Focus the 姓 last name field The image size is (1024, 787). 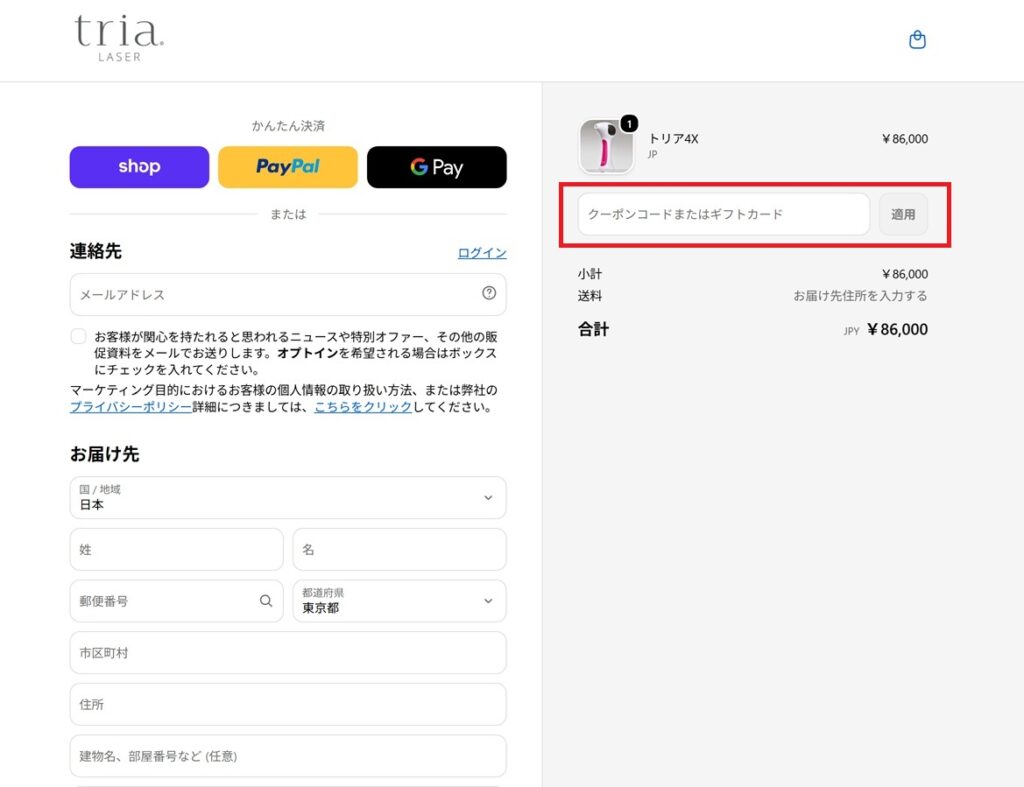[x=176, y=549]
